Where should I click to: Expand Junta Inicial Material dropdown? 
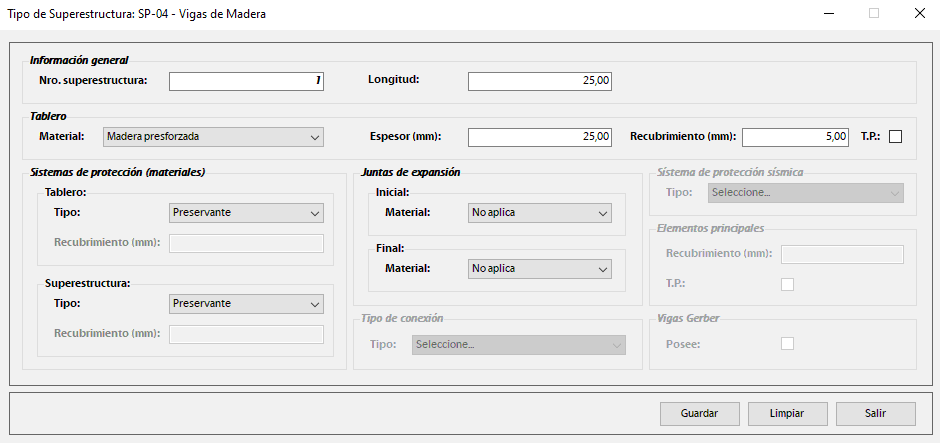[x=540, y=213]
